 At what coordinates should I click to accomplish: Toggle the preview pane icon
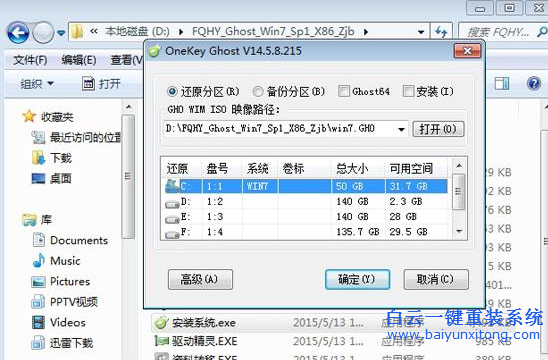pyautogui.click(x=502, y=84)
